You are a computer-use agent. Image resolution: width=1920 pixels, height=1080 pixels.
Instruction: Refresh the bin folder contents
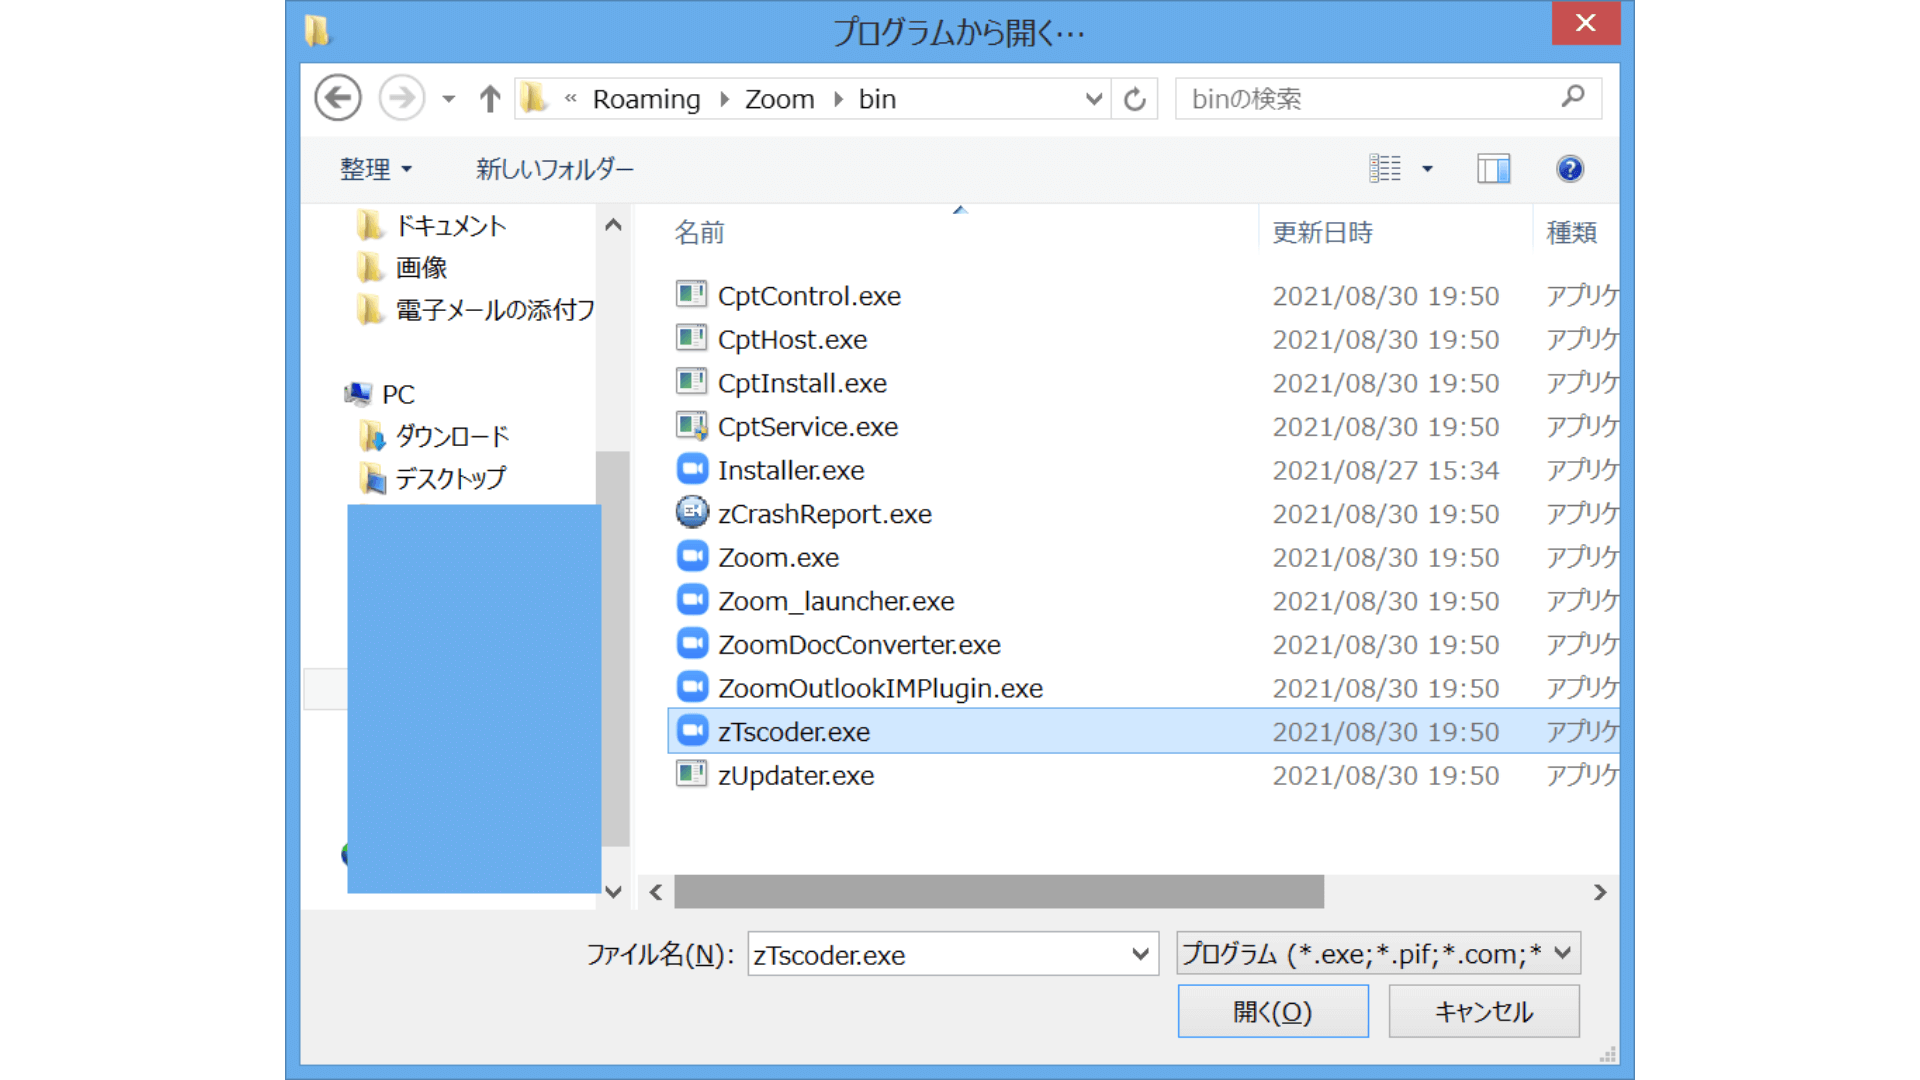pos(1135,98)
